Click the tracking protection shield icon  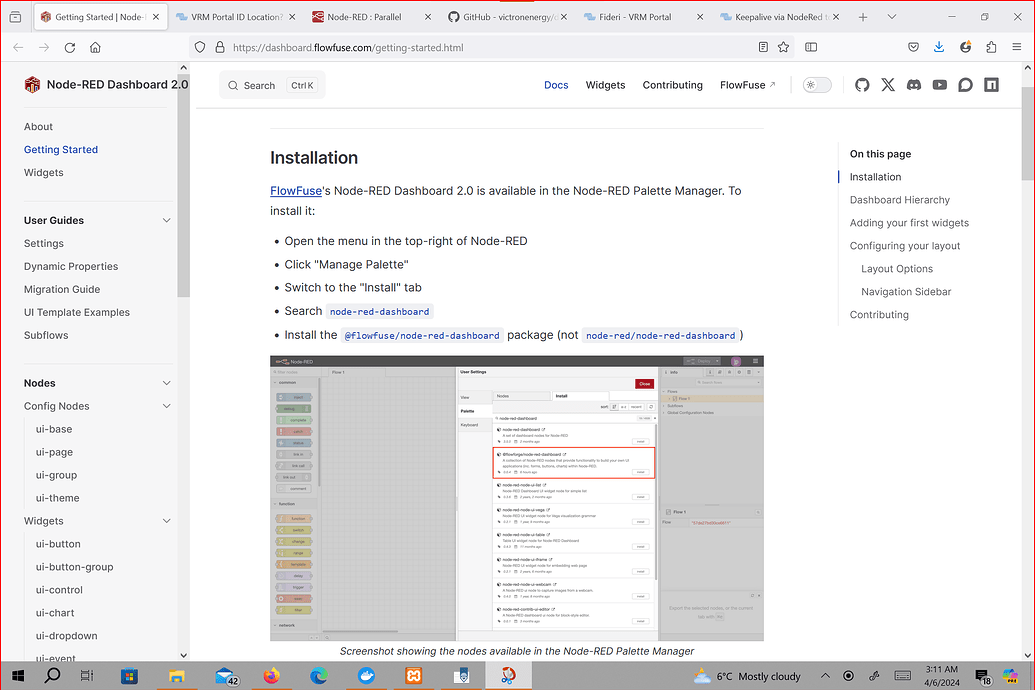click(199, 47)
